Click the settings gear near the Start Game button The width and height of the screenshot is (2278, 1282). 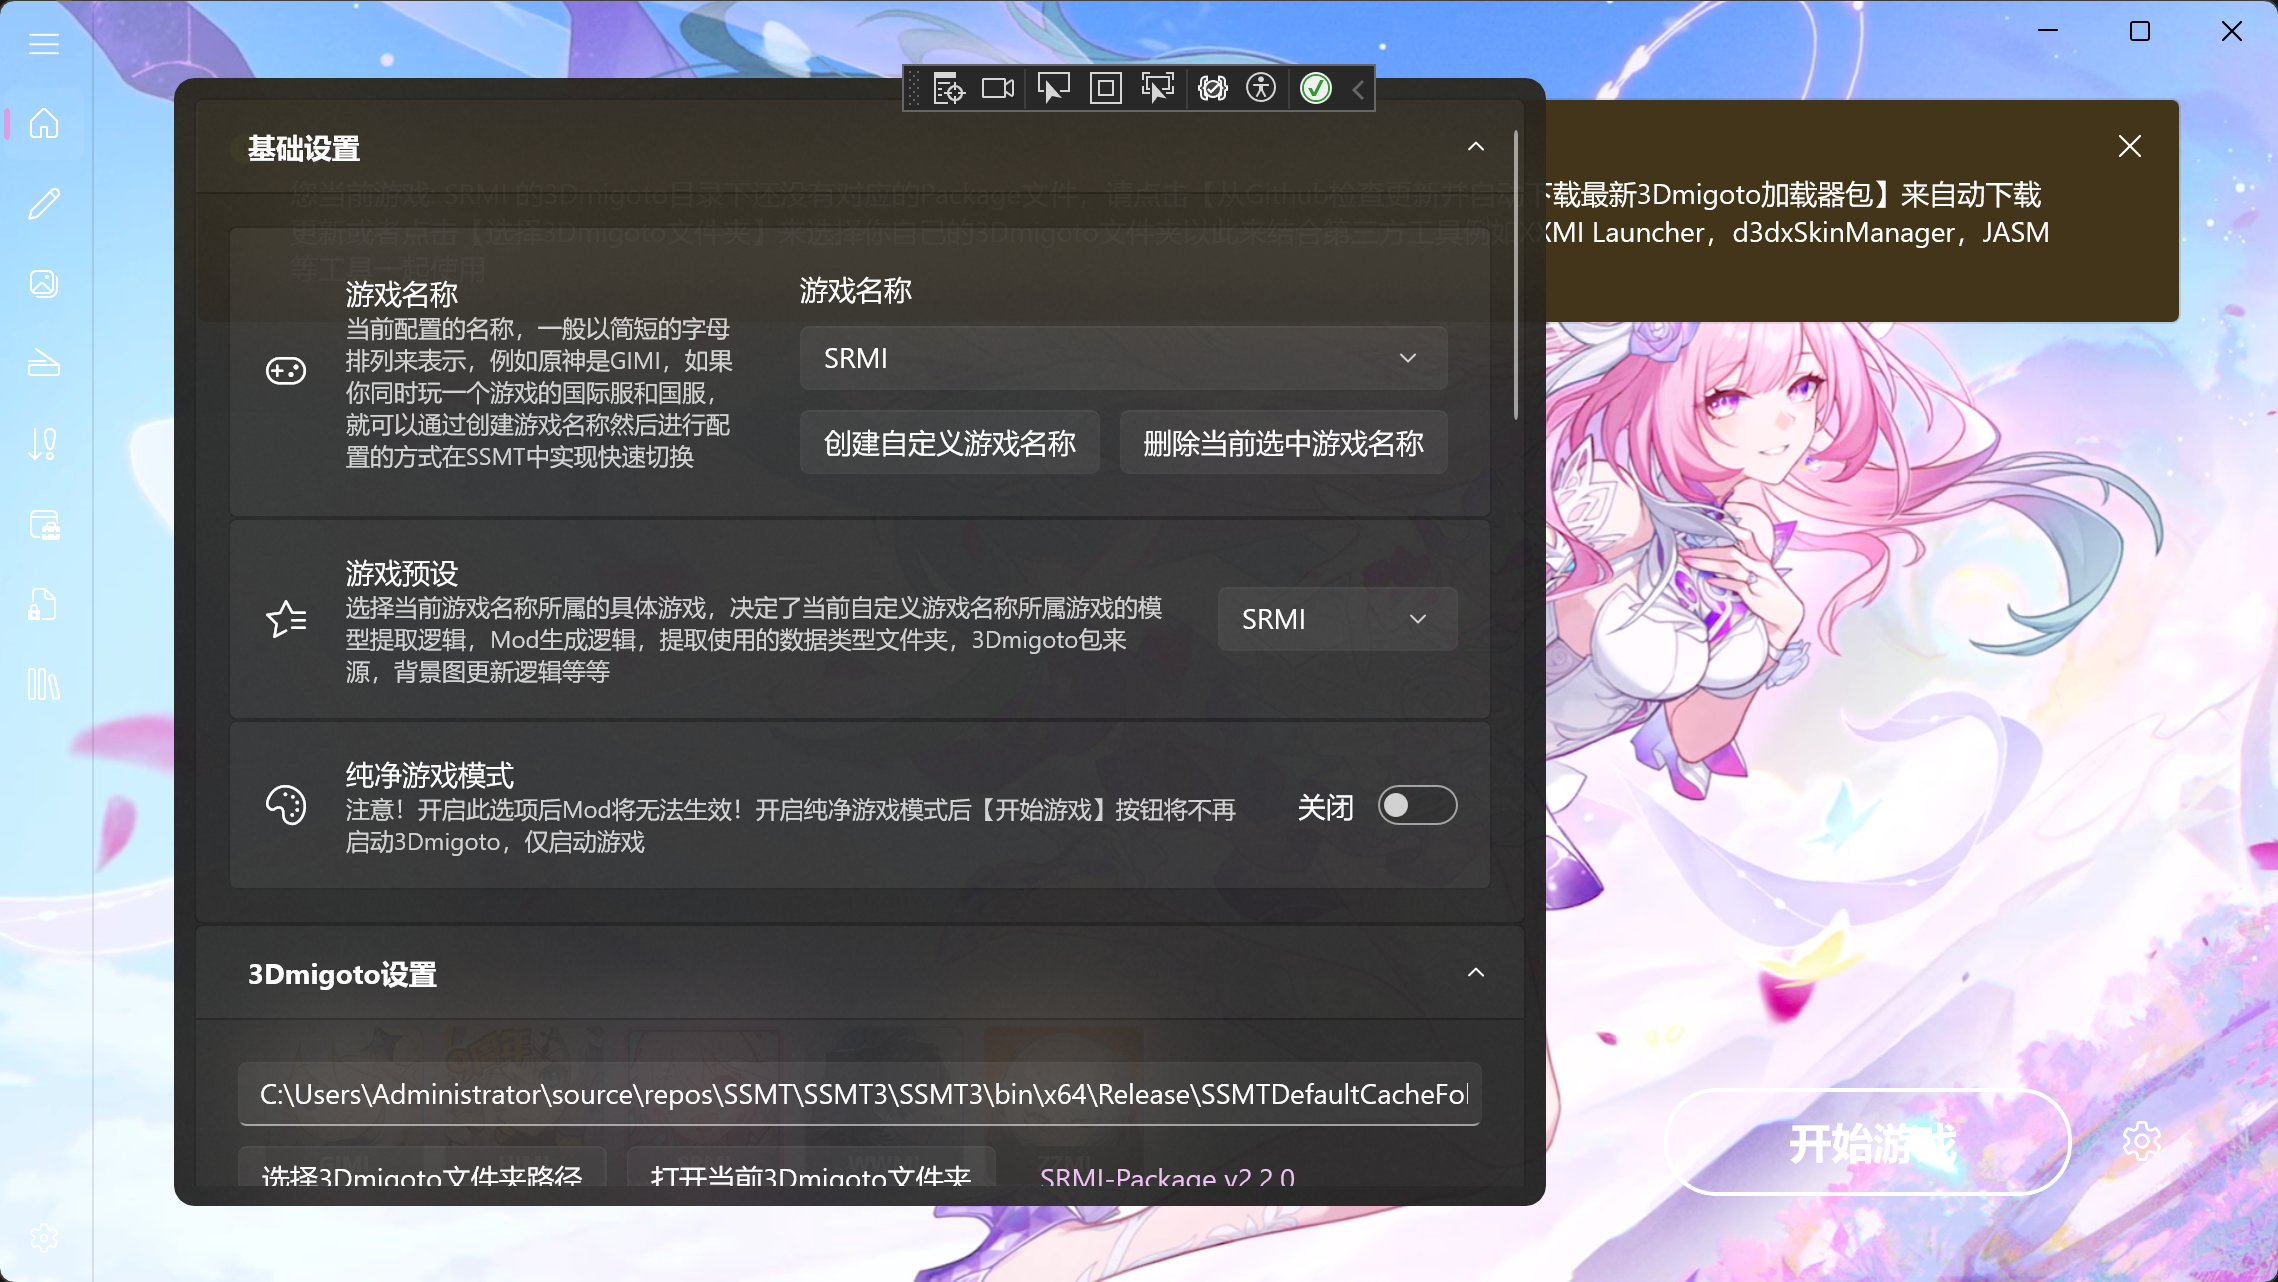[x=2142, y=1141]
